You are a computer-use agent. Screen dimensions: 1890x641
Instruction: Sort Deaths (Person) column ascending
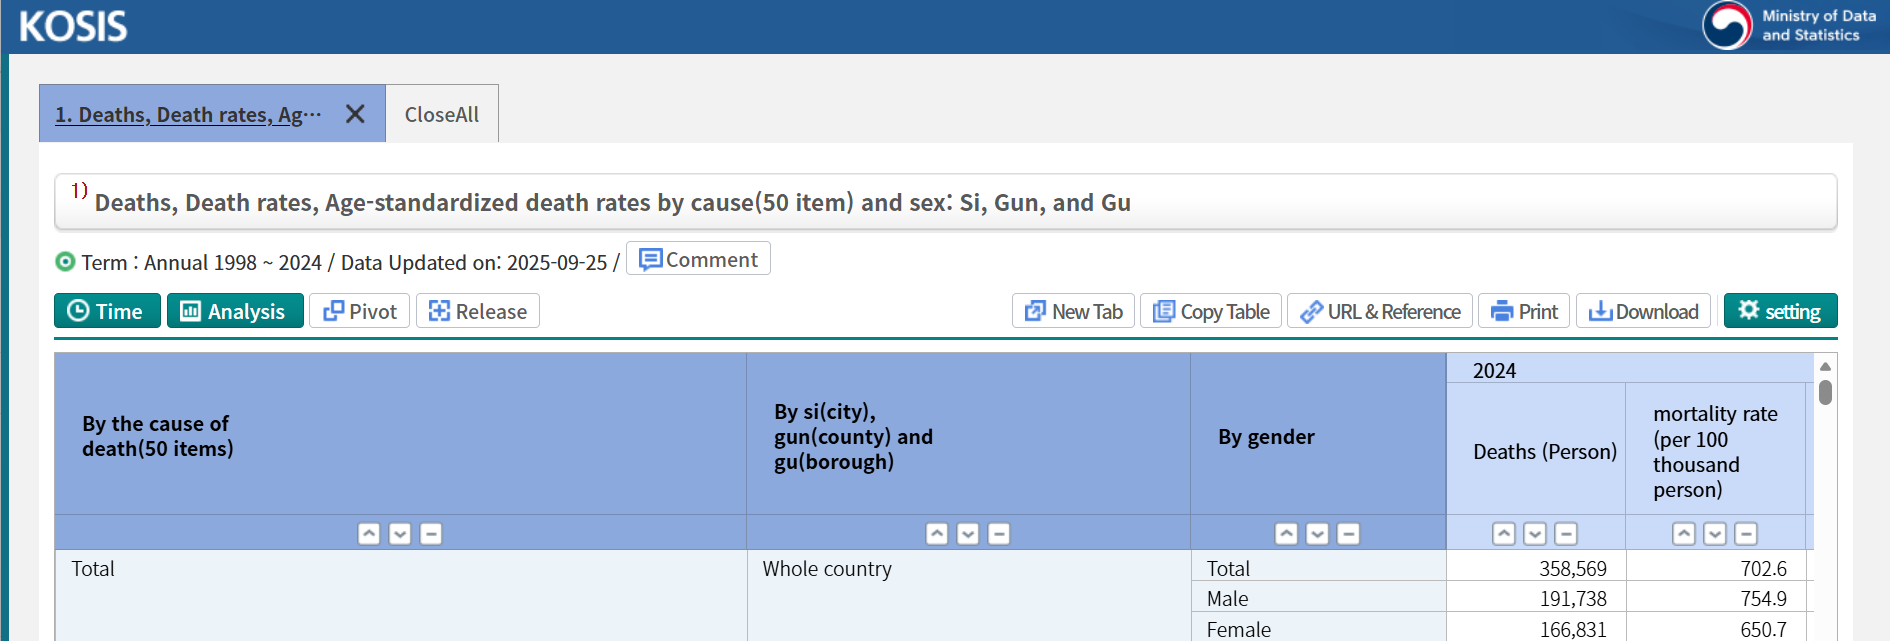coord(1504,534)
